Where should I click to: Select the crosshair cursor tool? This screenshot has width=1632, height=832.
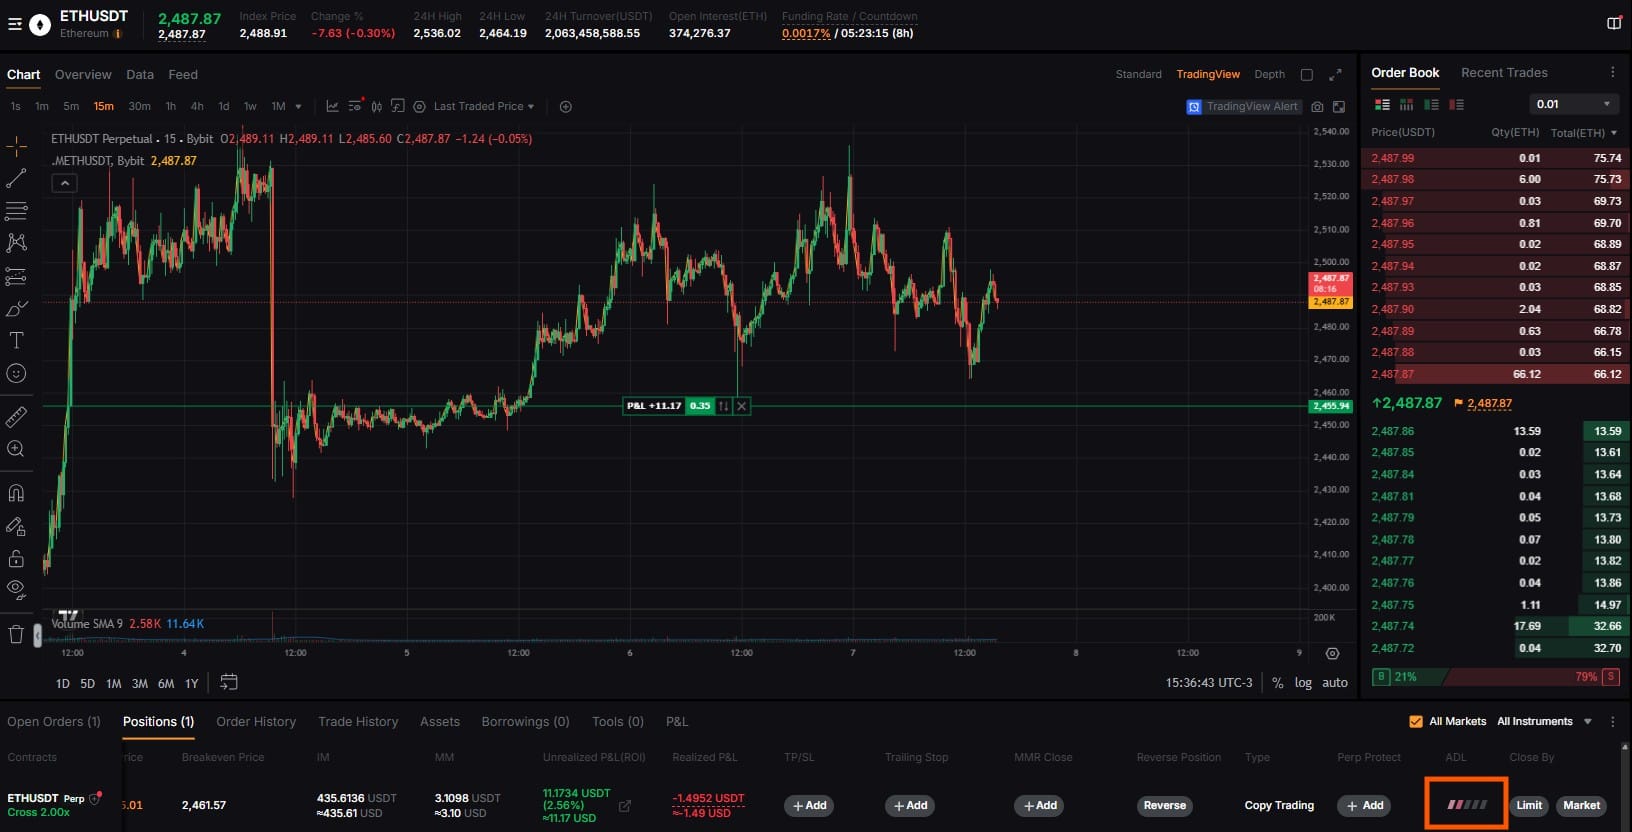[16, 147]
